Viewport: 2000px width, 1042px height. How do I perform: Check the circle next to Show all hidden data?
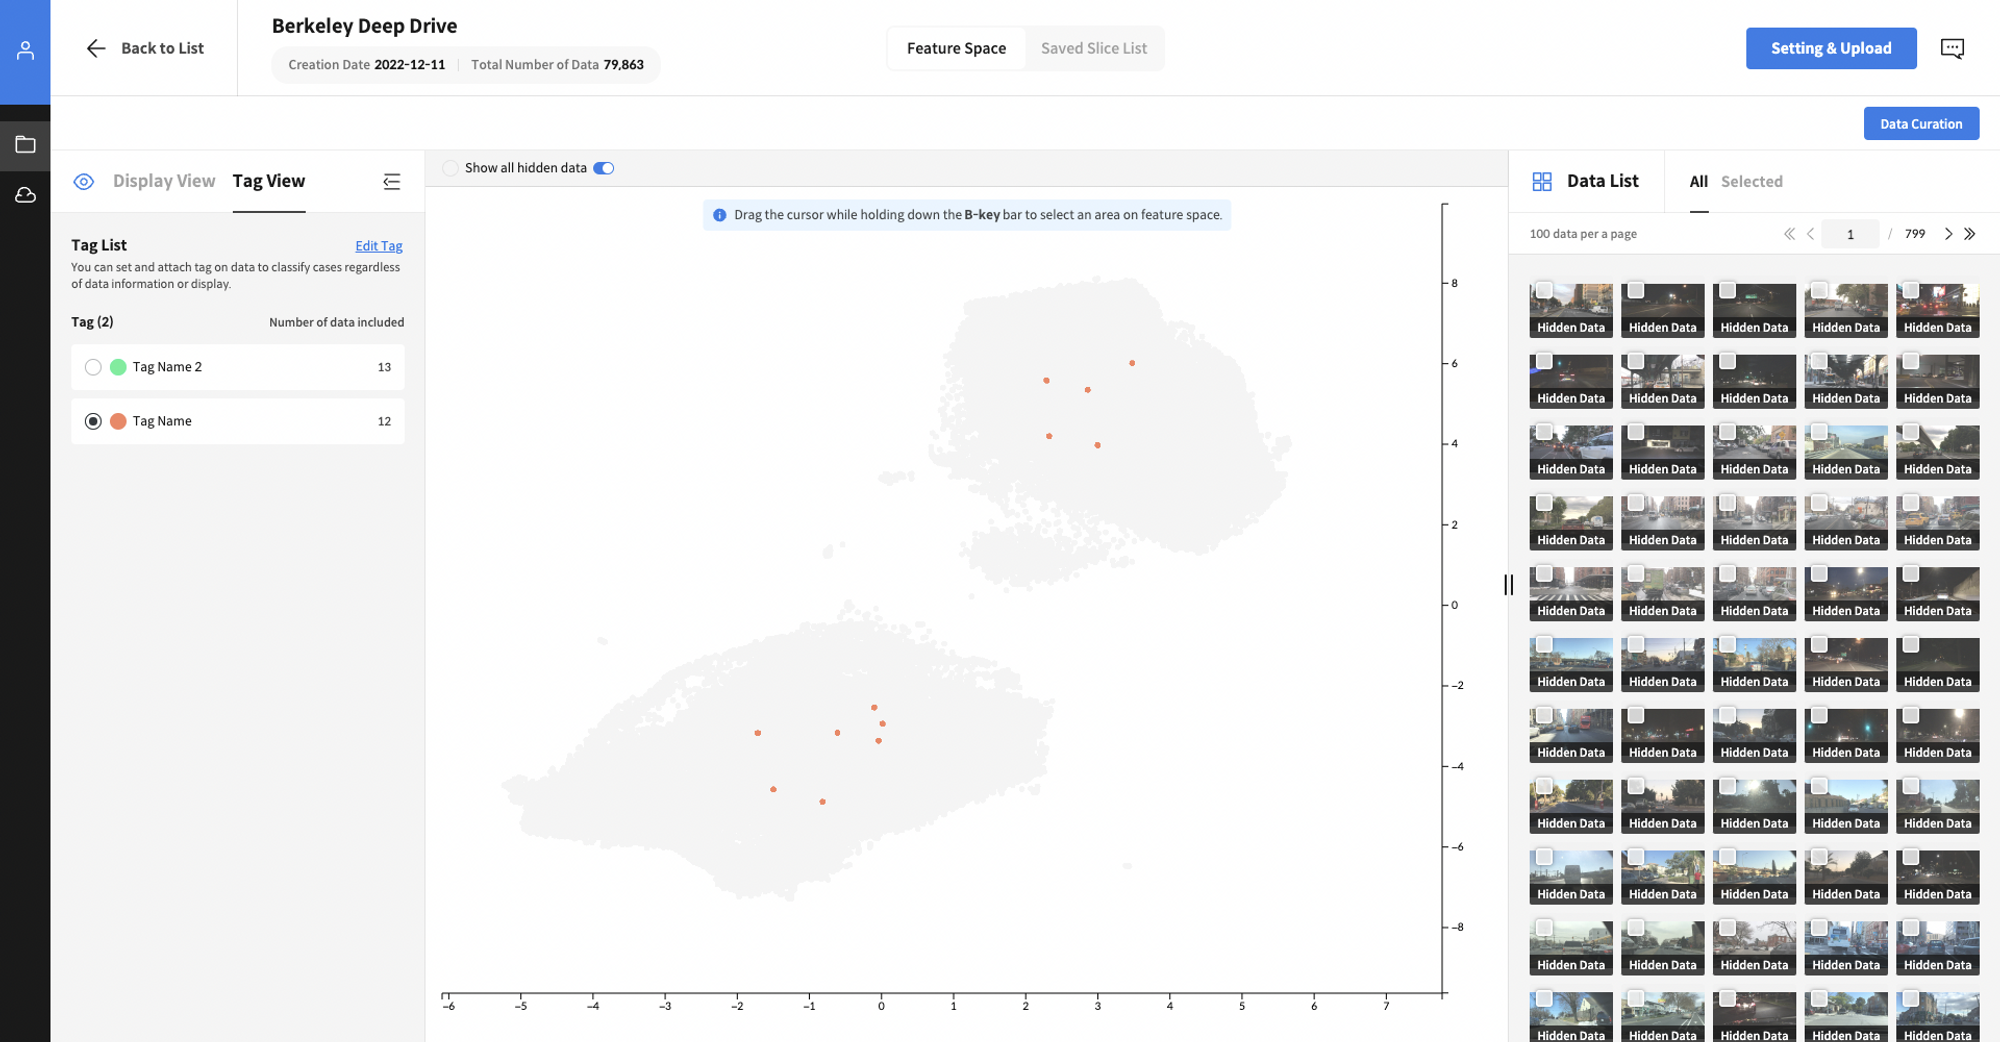pos(451,168)
